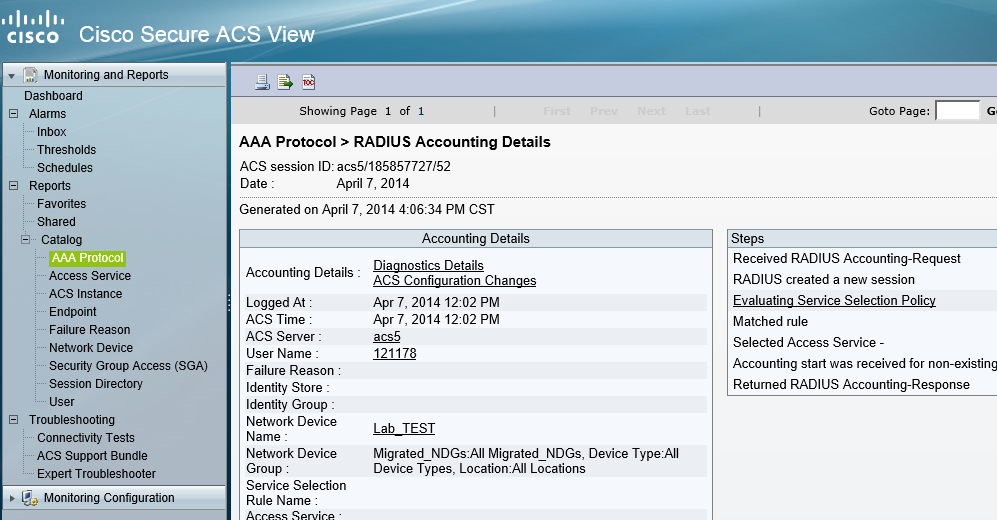Click Evaluating Service Selection Policy link
997x520 pixels.
coord(834,300)
